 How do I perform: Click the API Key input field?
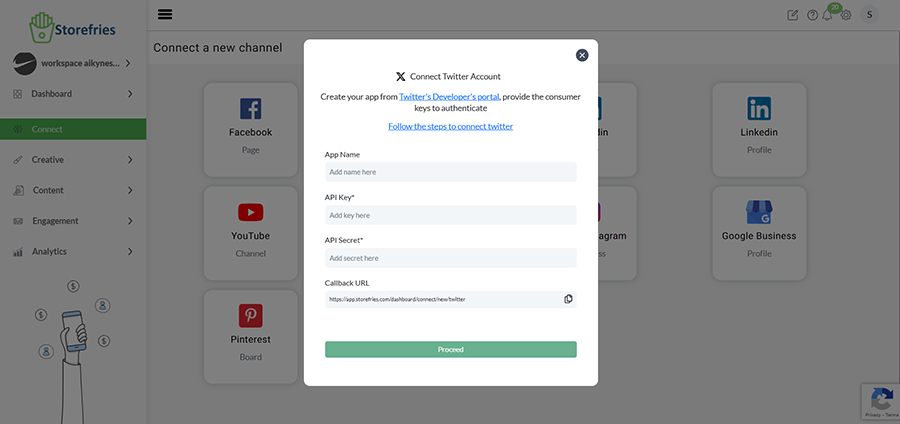450,215
